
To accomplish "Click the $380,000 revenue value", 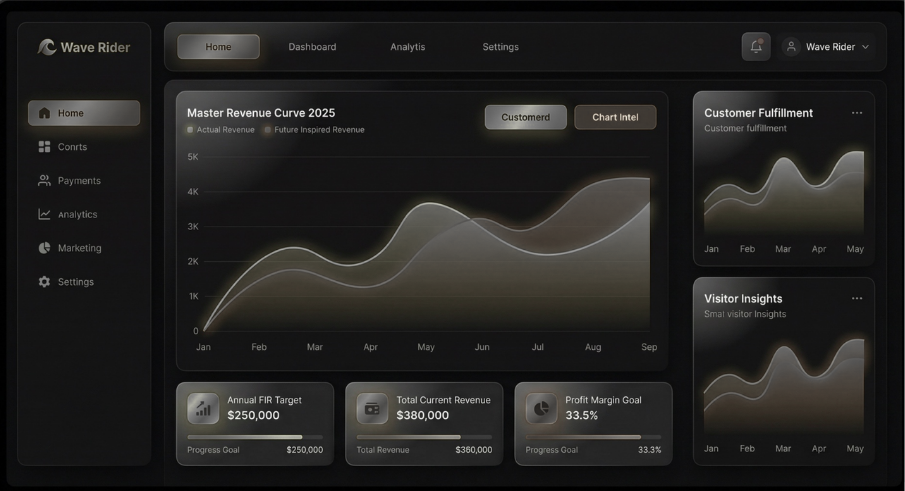I will [x=422, y=415].
